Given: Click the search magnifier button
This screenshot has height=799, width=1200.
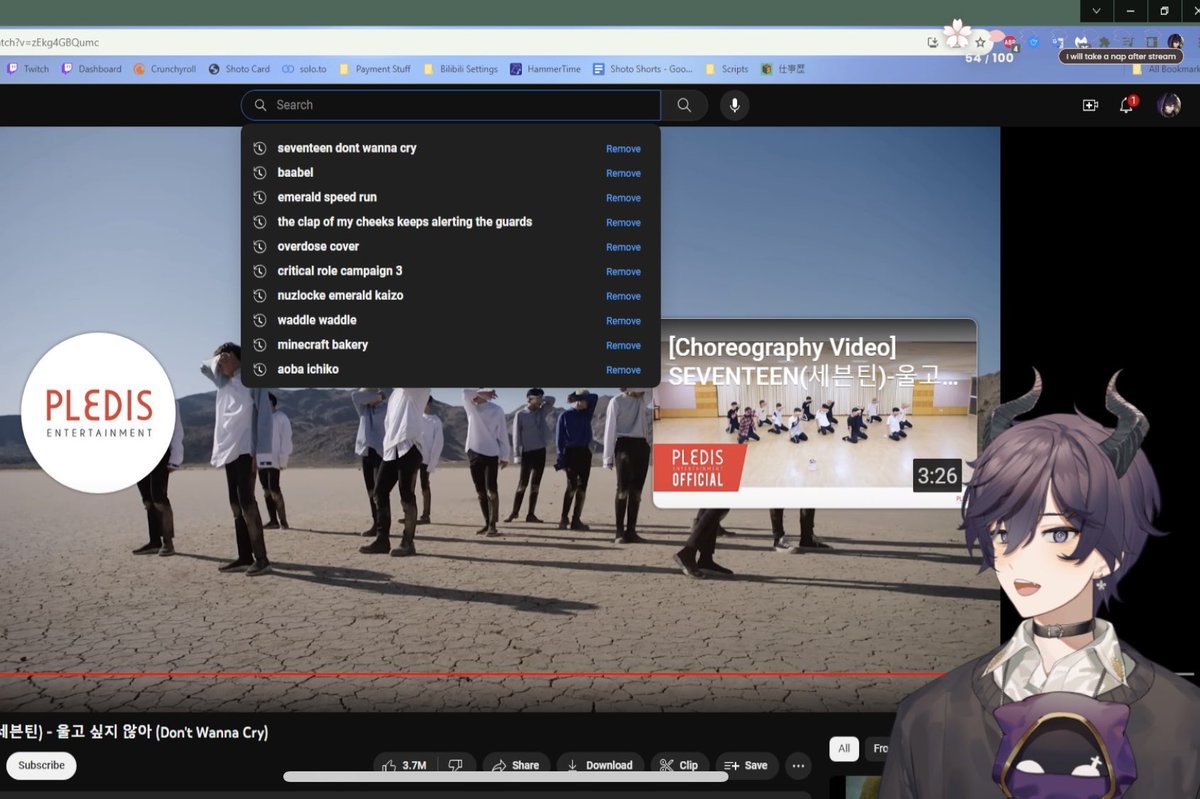Looking at the screenshot, I should coord(684,105).
